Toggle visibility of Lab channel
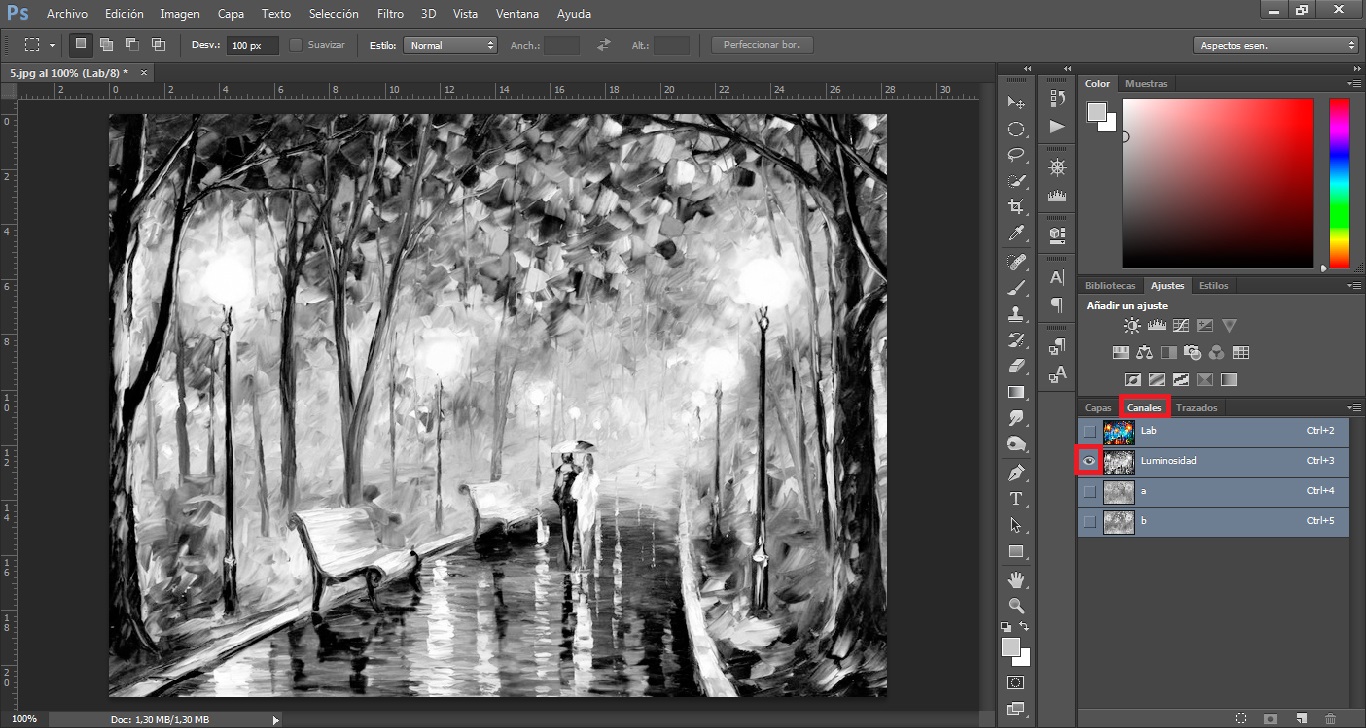Image resolution: width=1366 pixels, height=728 pixels. pyautogui.click(x=1089, y=431)
